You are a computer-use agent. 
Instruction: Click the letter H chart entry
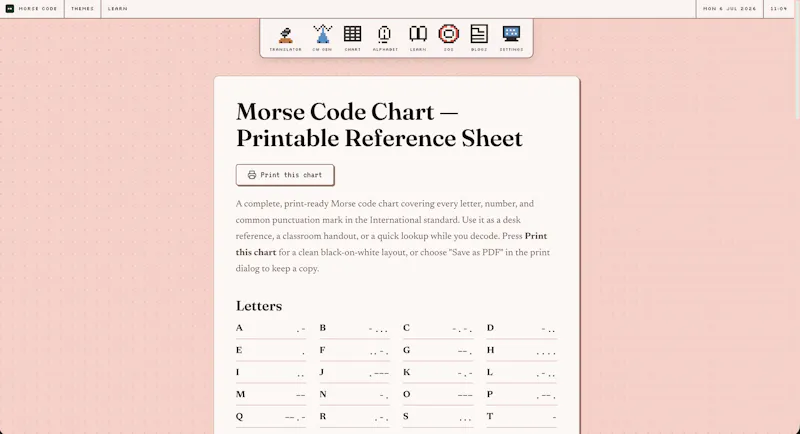coord(522,351)
